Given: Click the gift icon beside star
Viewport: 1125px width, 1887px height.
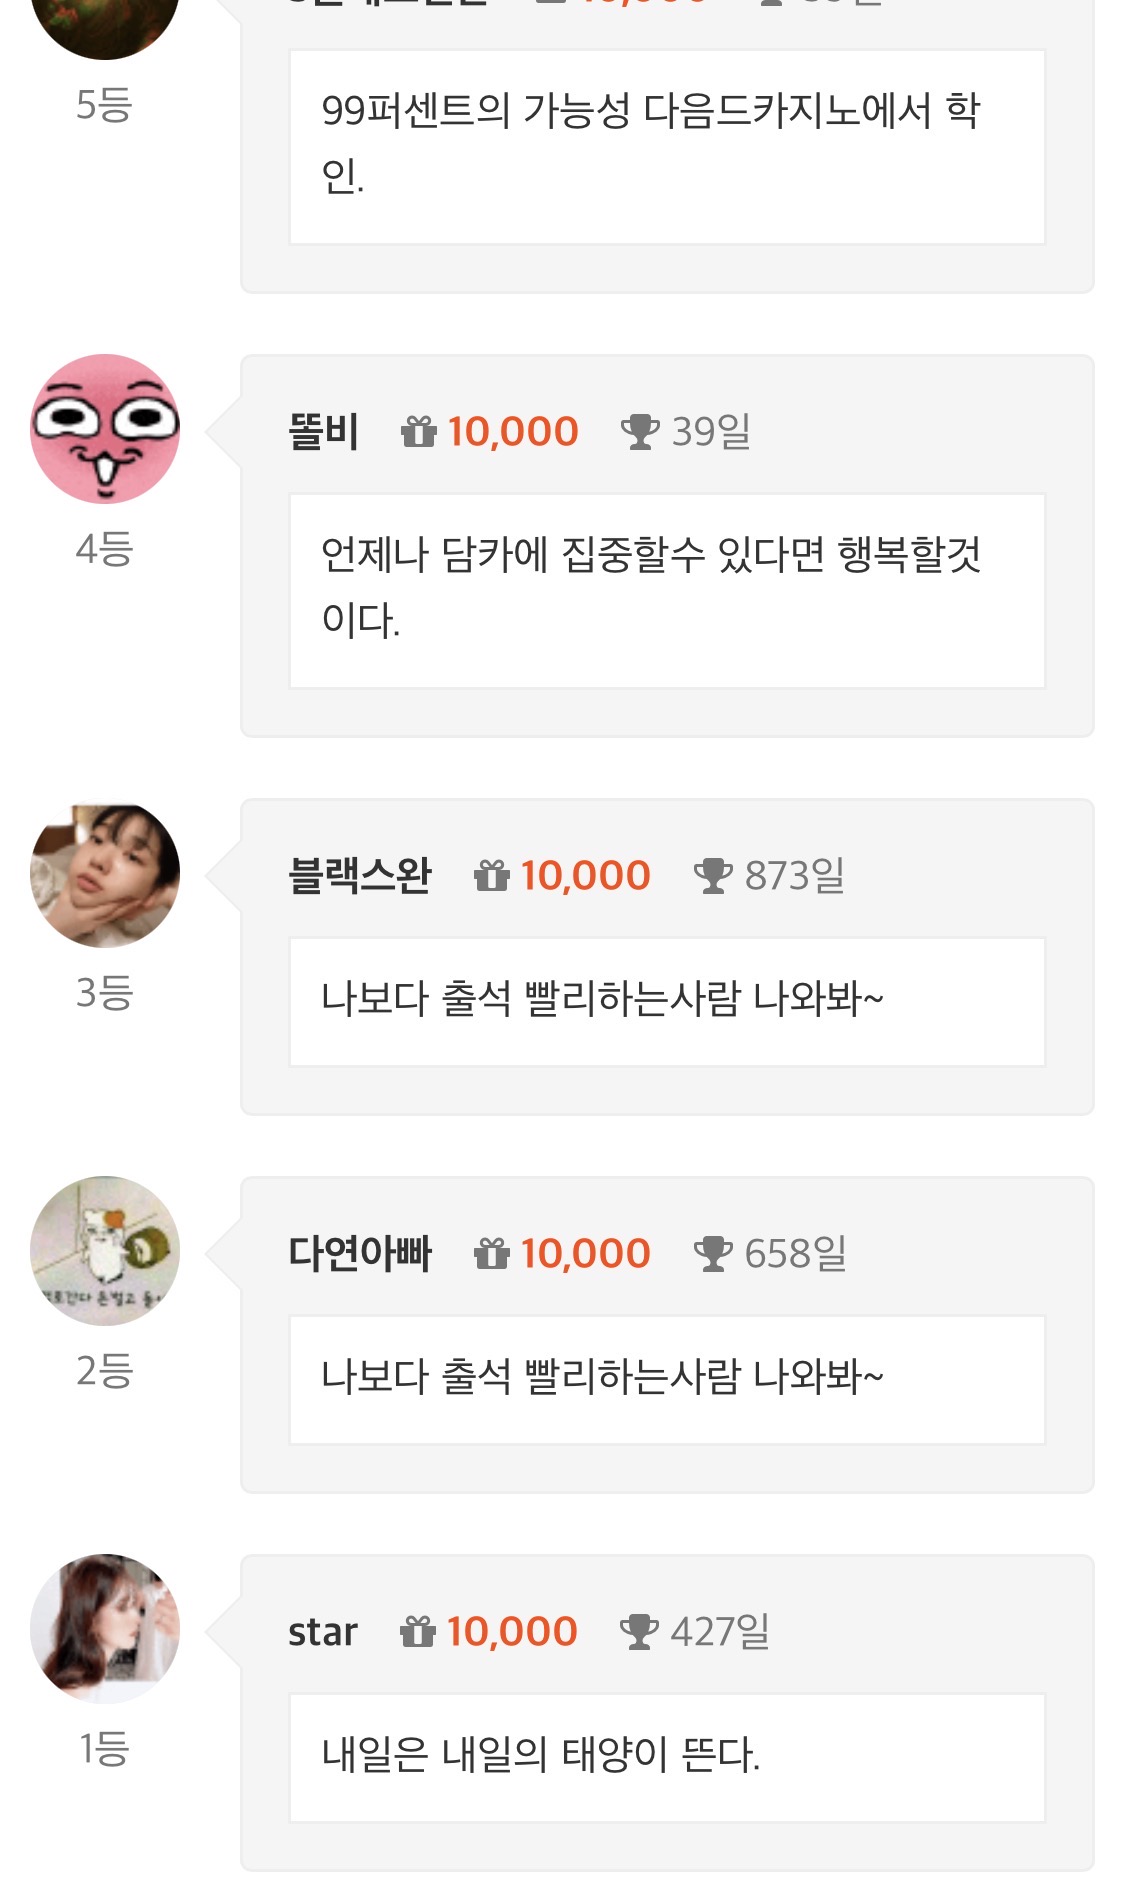Looking at the screenshot, I should pos(418,1632).
